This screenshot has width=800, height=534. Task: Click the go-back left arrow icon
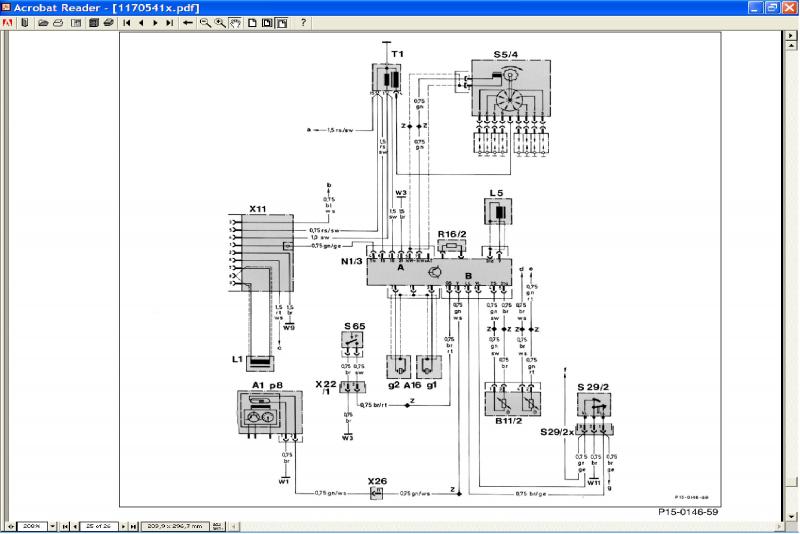point(188,23)
